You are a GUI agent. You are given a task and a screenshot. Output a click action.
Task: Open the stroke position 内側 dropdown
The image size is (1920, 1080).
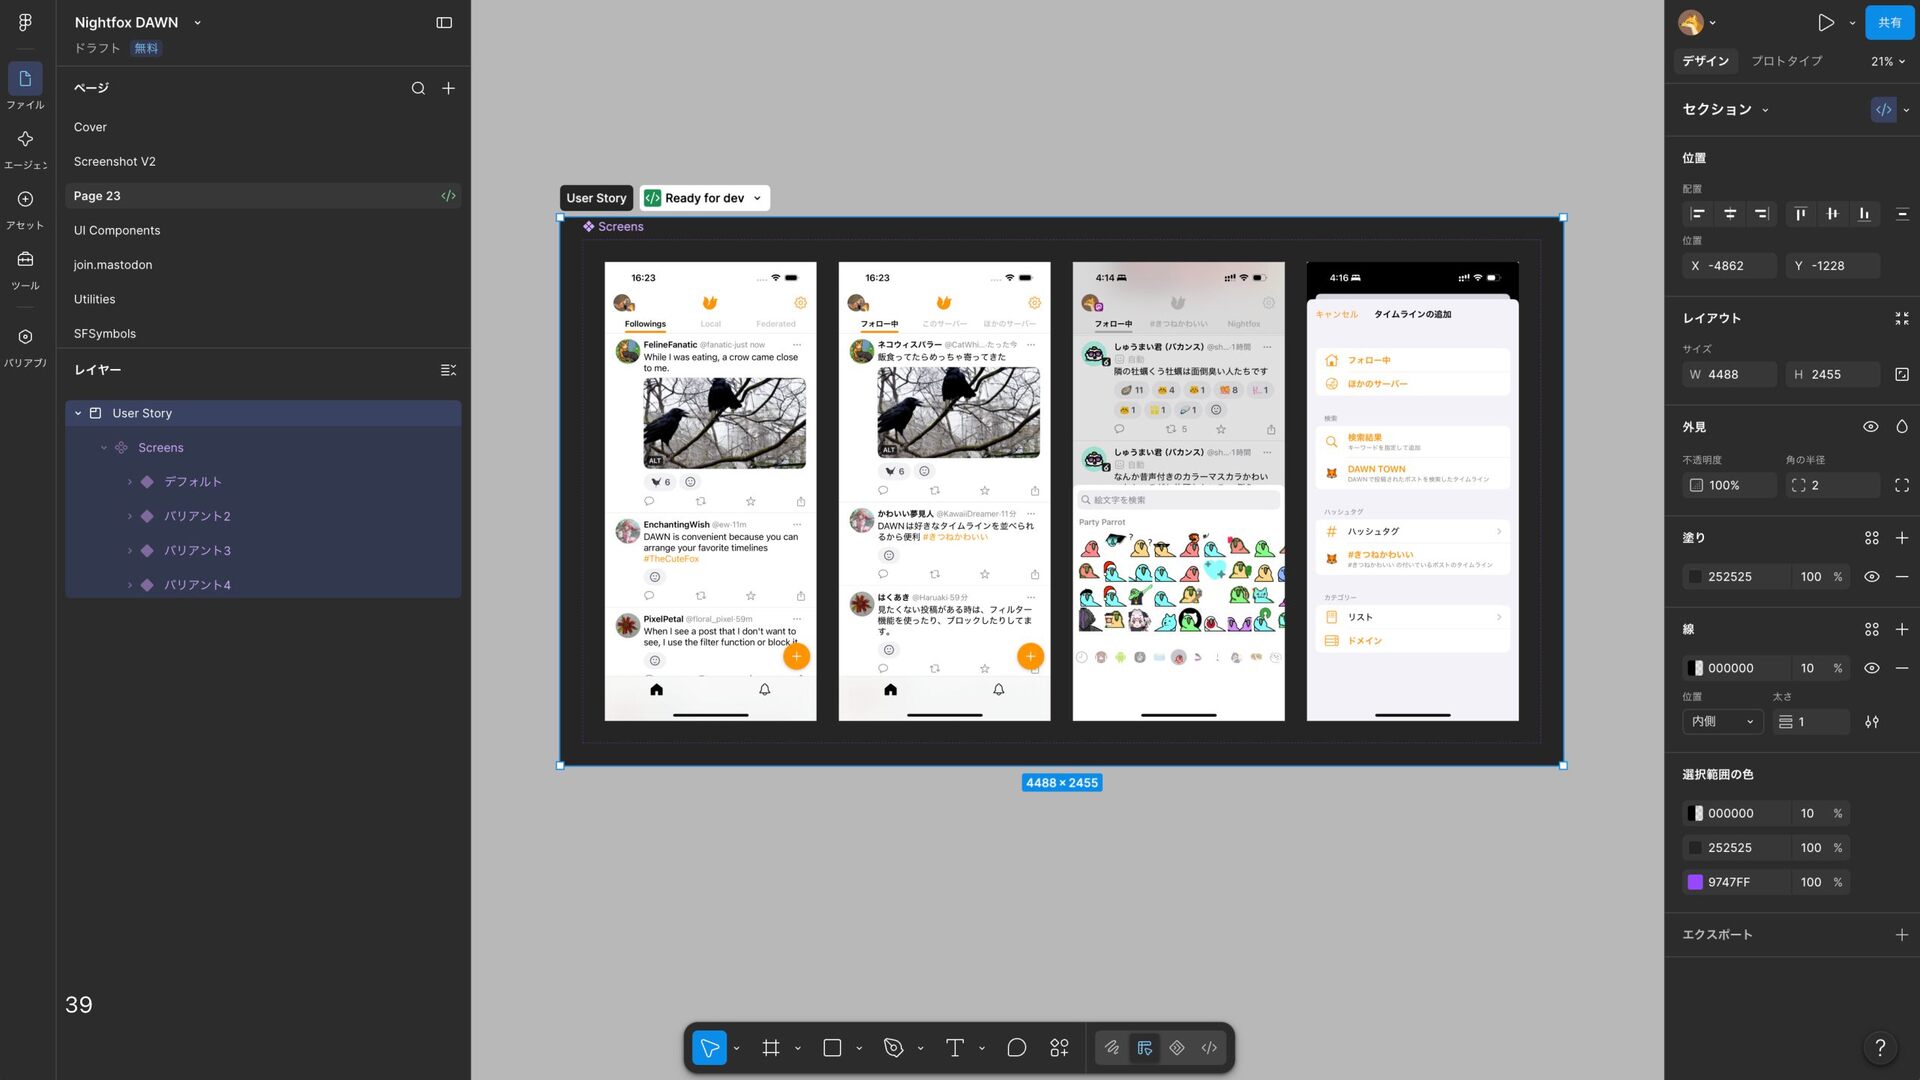point(1723,722)
